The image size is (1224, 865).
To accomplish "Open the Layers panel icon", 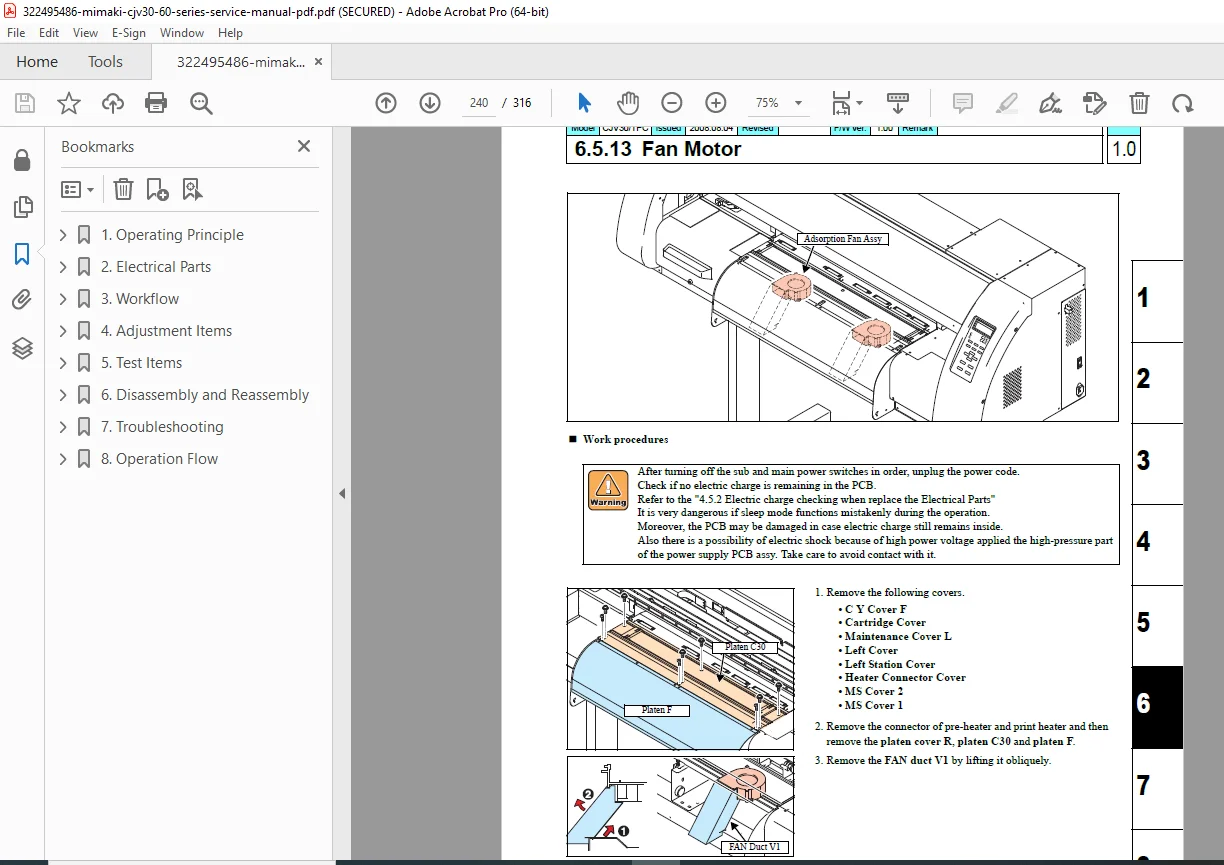I will (22, 347).
